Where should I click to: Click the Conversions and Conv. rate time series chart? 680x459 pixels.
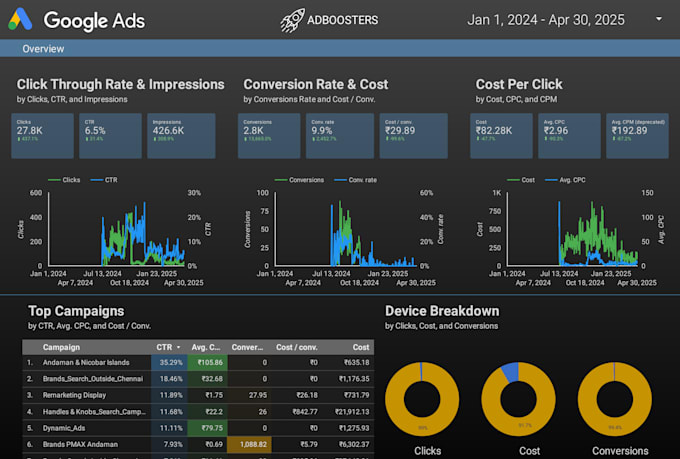pyautogui.click(x=344, y=230)
